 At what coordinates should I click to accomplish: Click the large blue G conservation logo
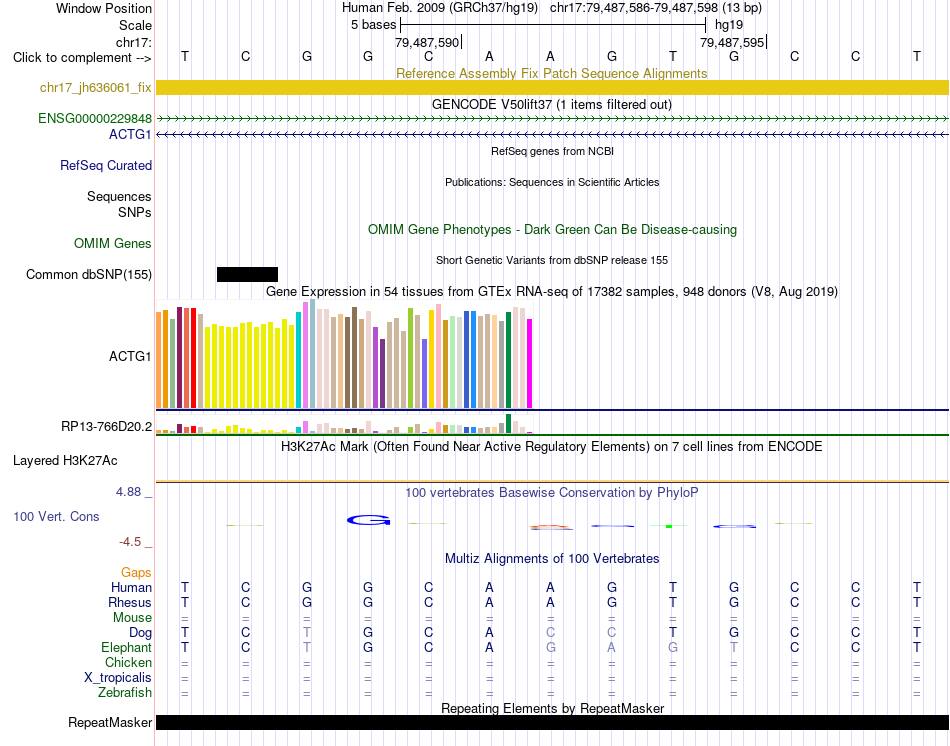point(368,520)
